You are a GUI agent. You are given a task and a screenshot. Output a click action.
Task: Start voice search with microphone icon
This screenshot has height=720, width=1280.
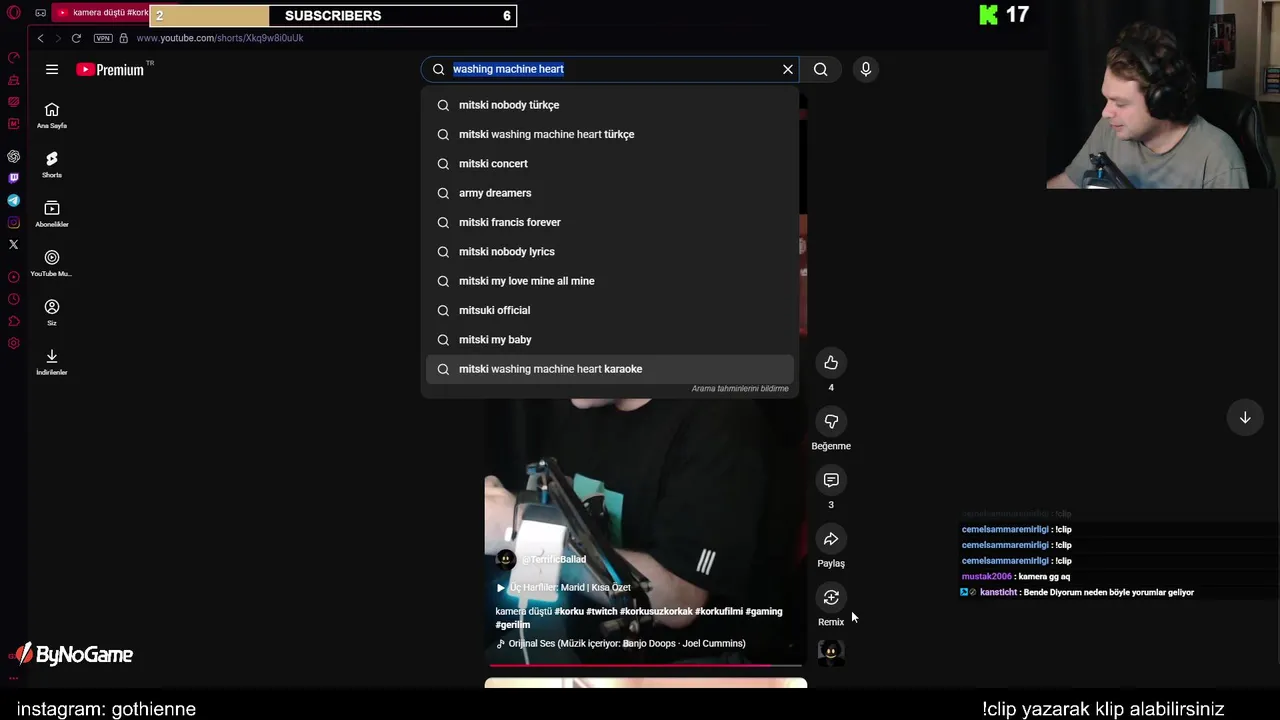tap(866, 69)
